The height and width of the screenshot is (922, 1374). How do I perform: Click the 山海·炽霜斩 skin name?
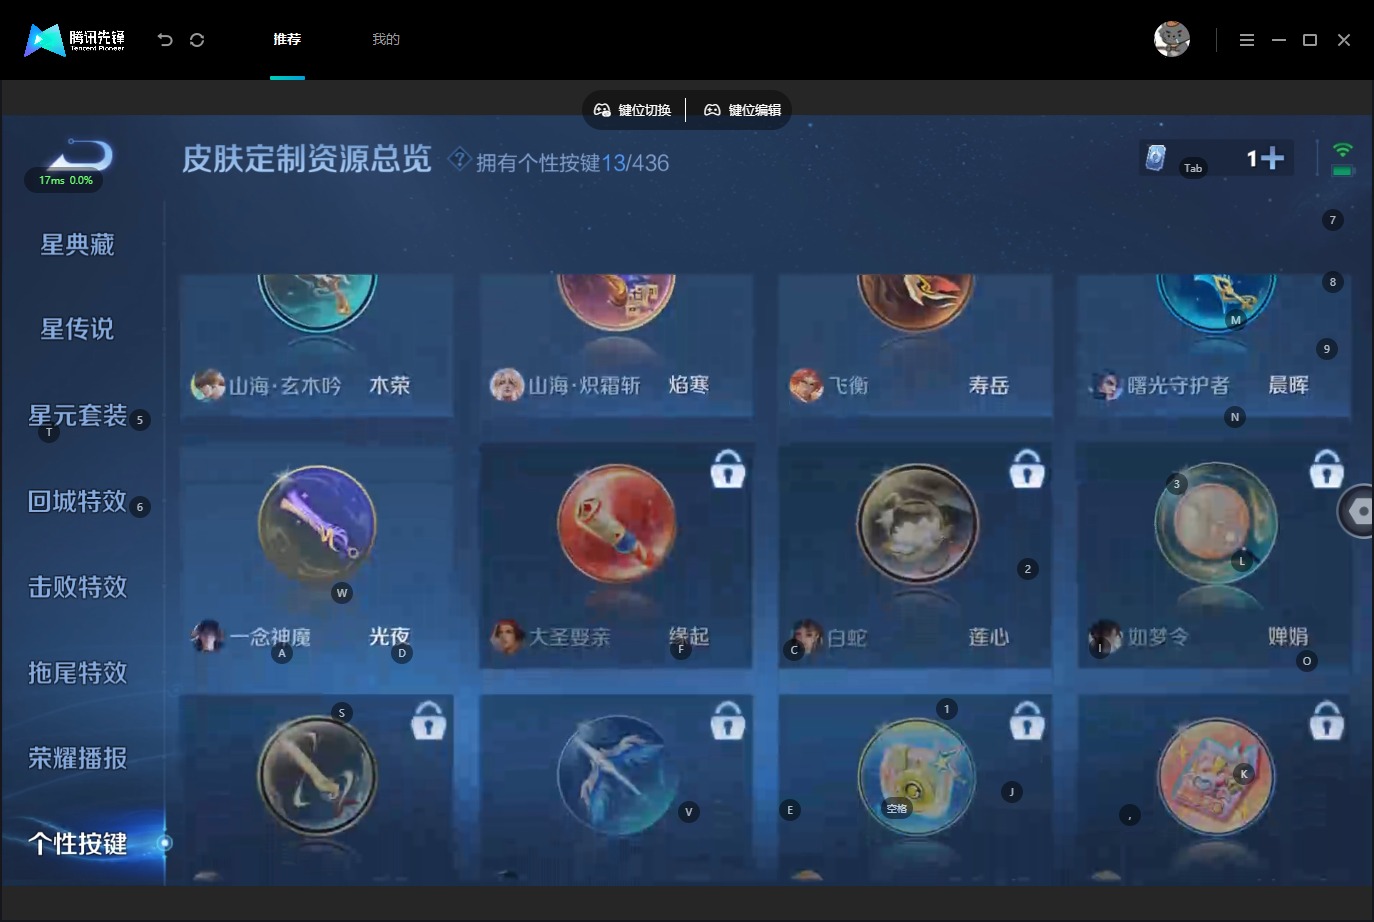[x=584, y=385]
